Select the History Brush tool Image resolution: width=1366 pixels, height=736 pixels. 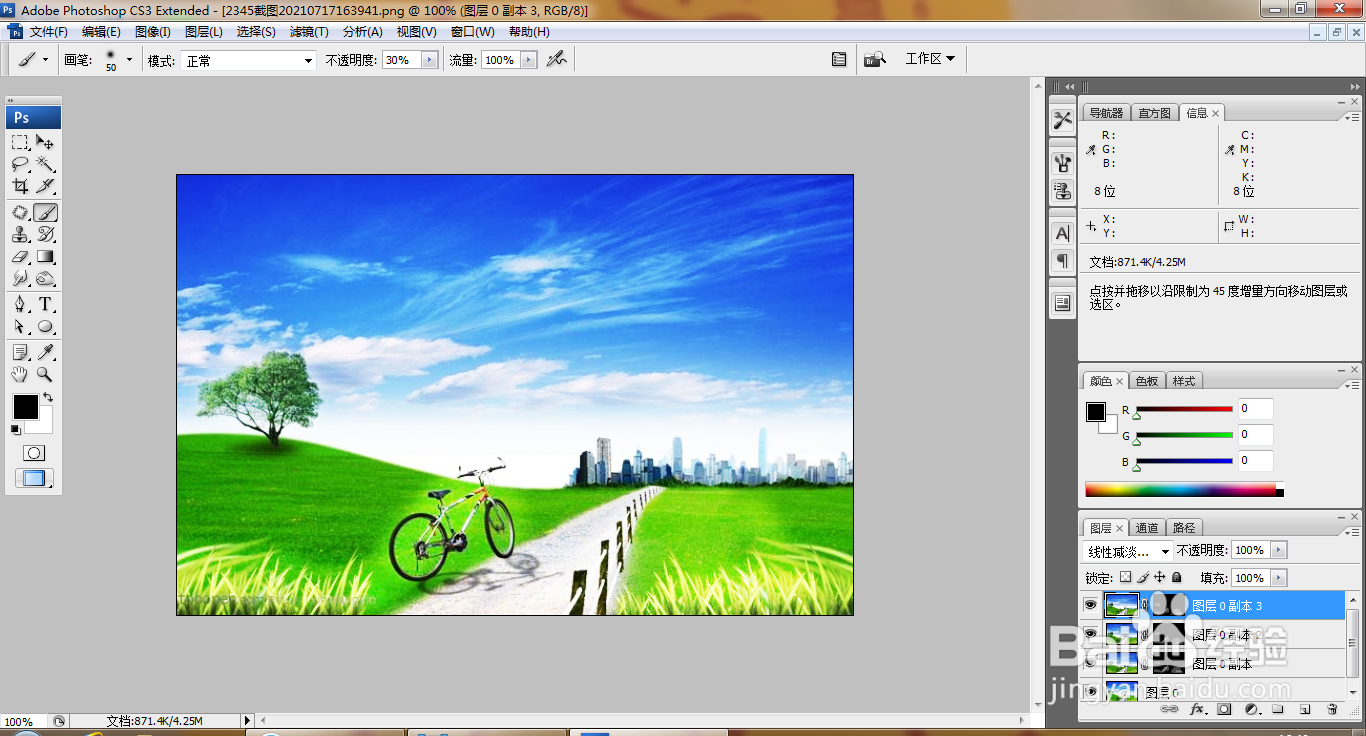click(x=45, y=234)
